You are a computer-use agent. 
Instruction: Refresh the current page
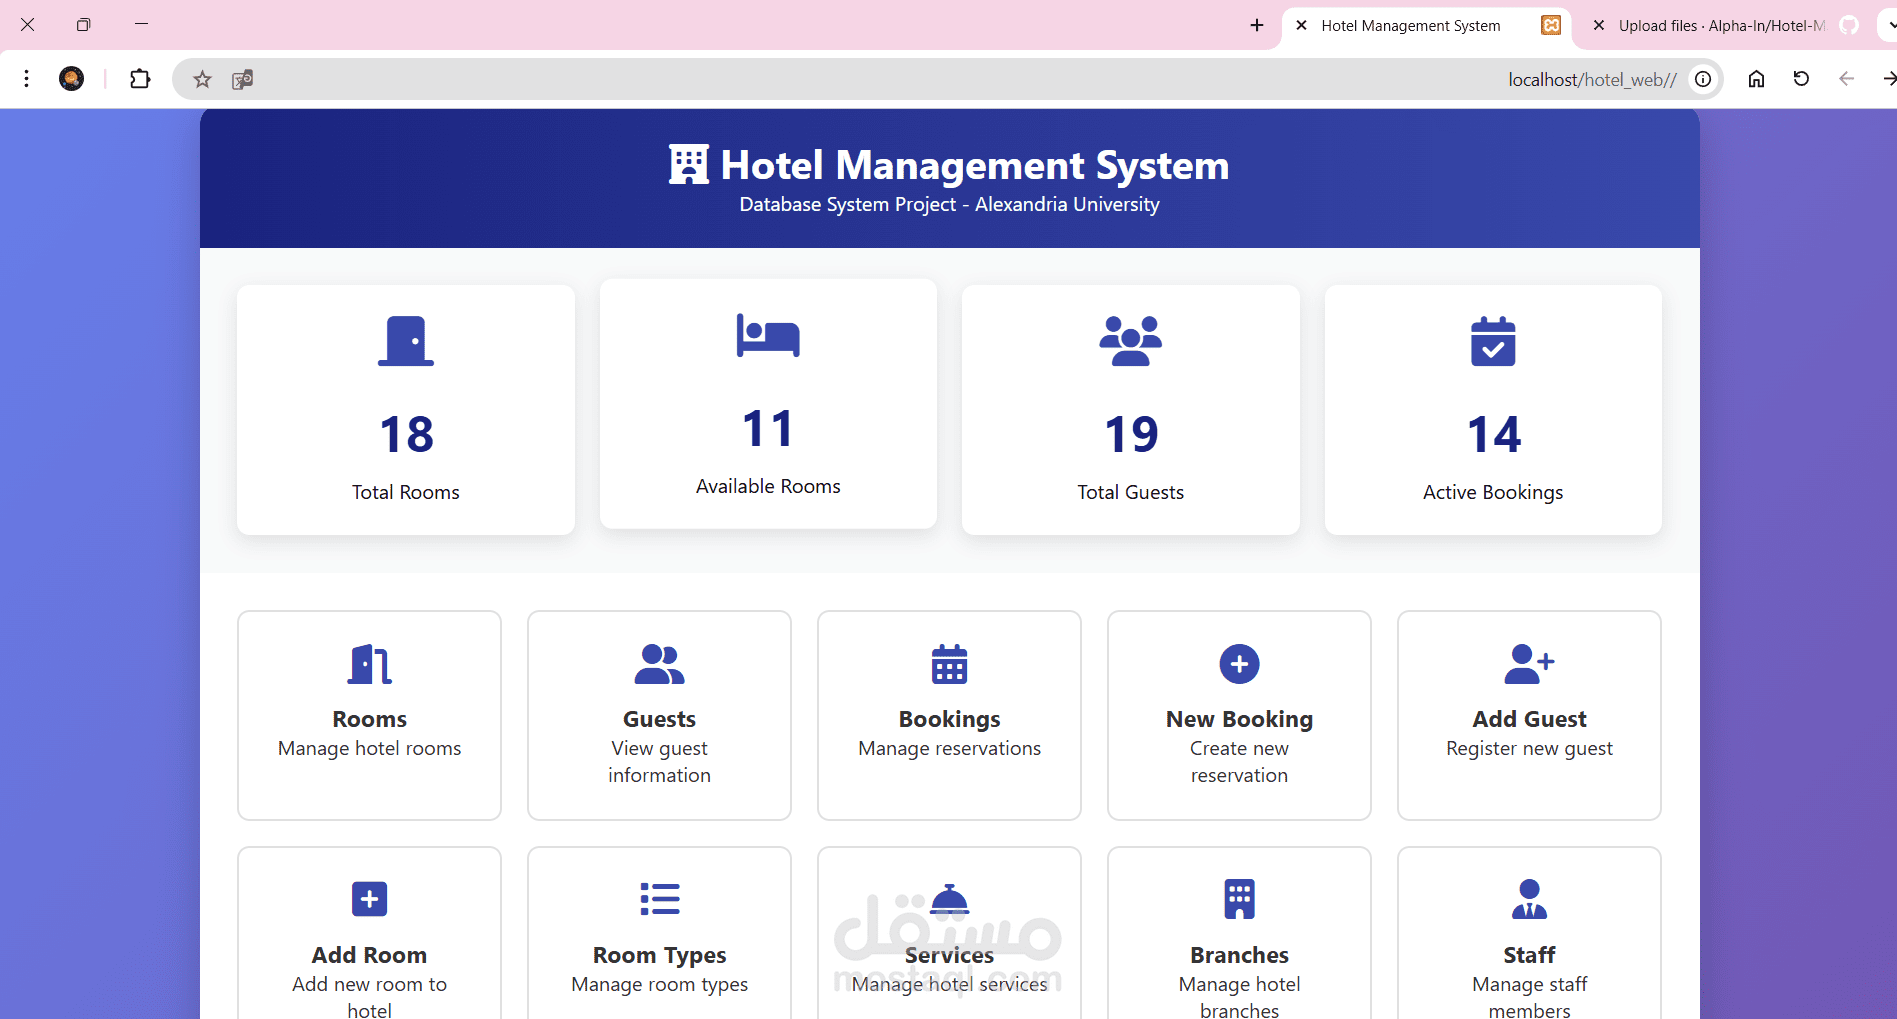1800,78
